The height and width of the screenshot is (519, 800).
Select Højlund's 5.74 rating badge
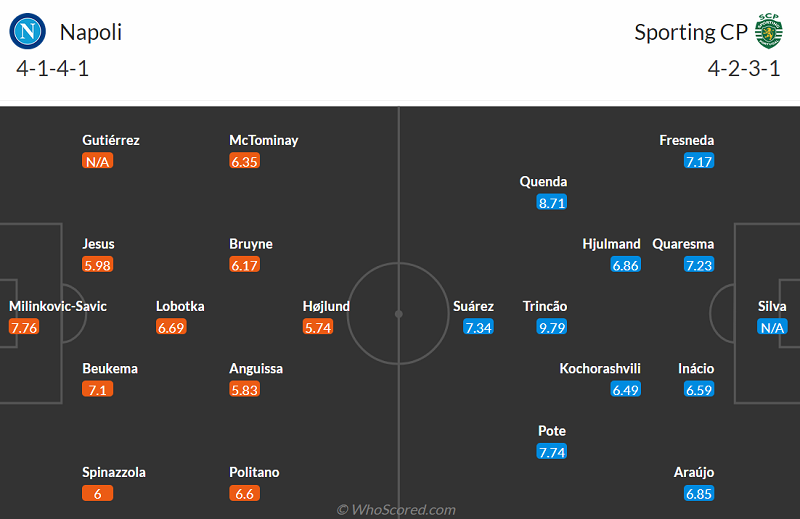tap(317, 327)
